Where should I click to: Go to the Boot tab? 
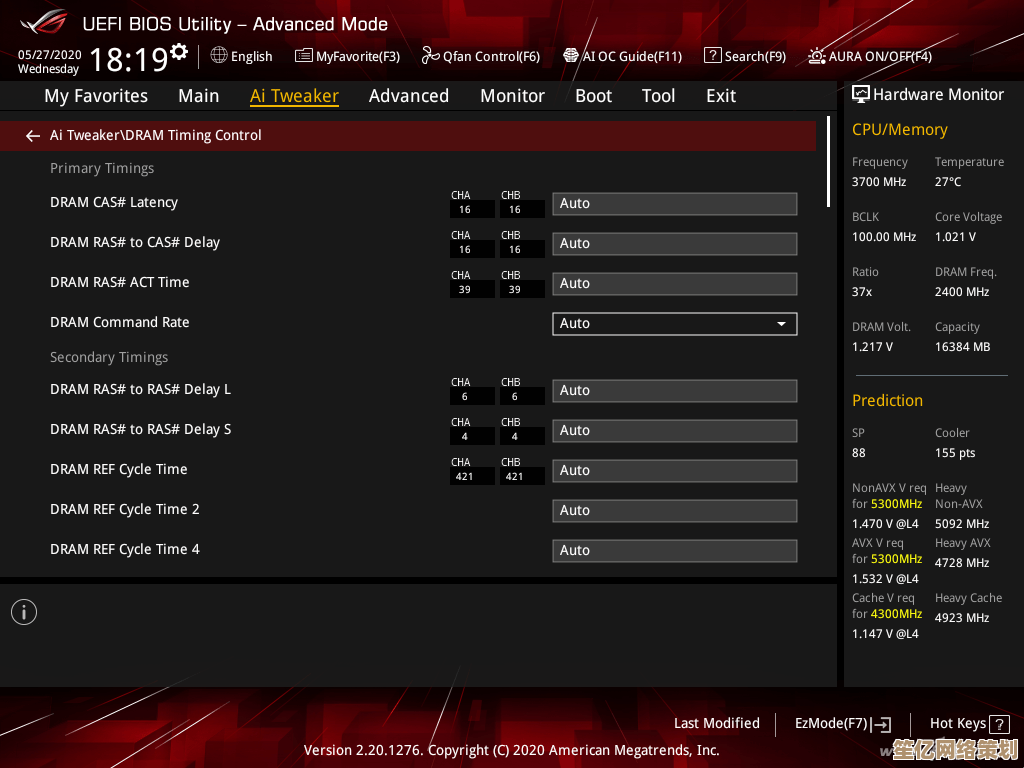click(x=593, y=96)
